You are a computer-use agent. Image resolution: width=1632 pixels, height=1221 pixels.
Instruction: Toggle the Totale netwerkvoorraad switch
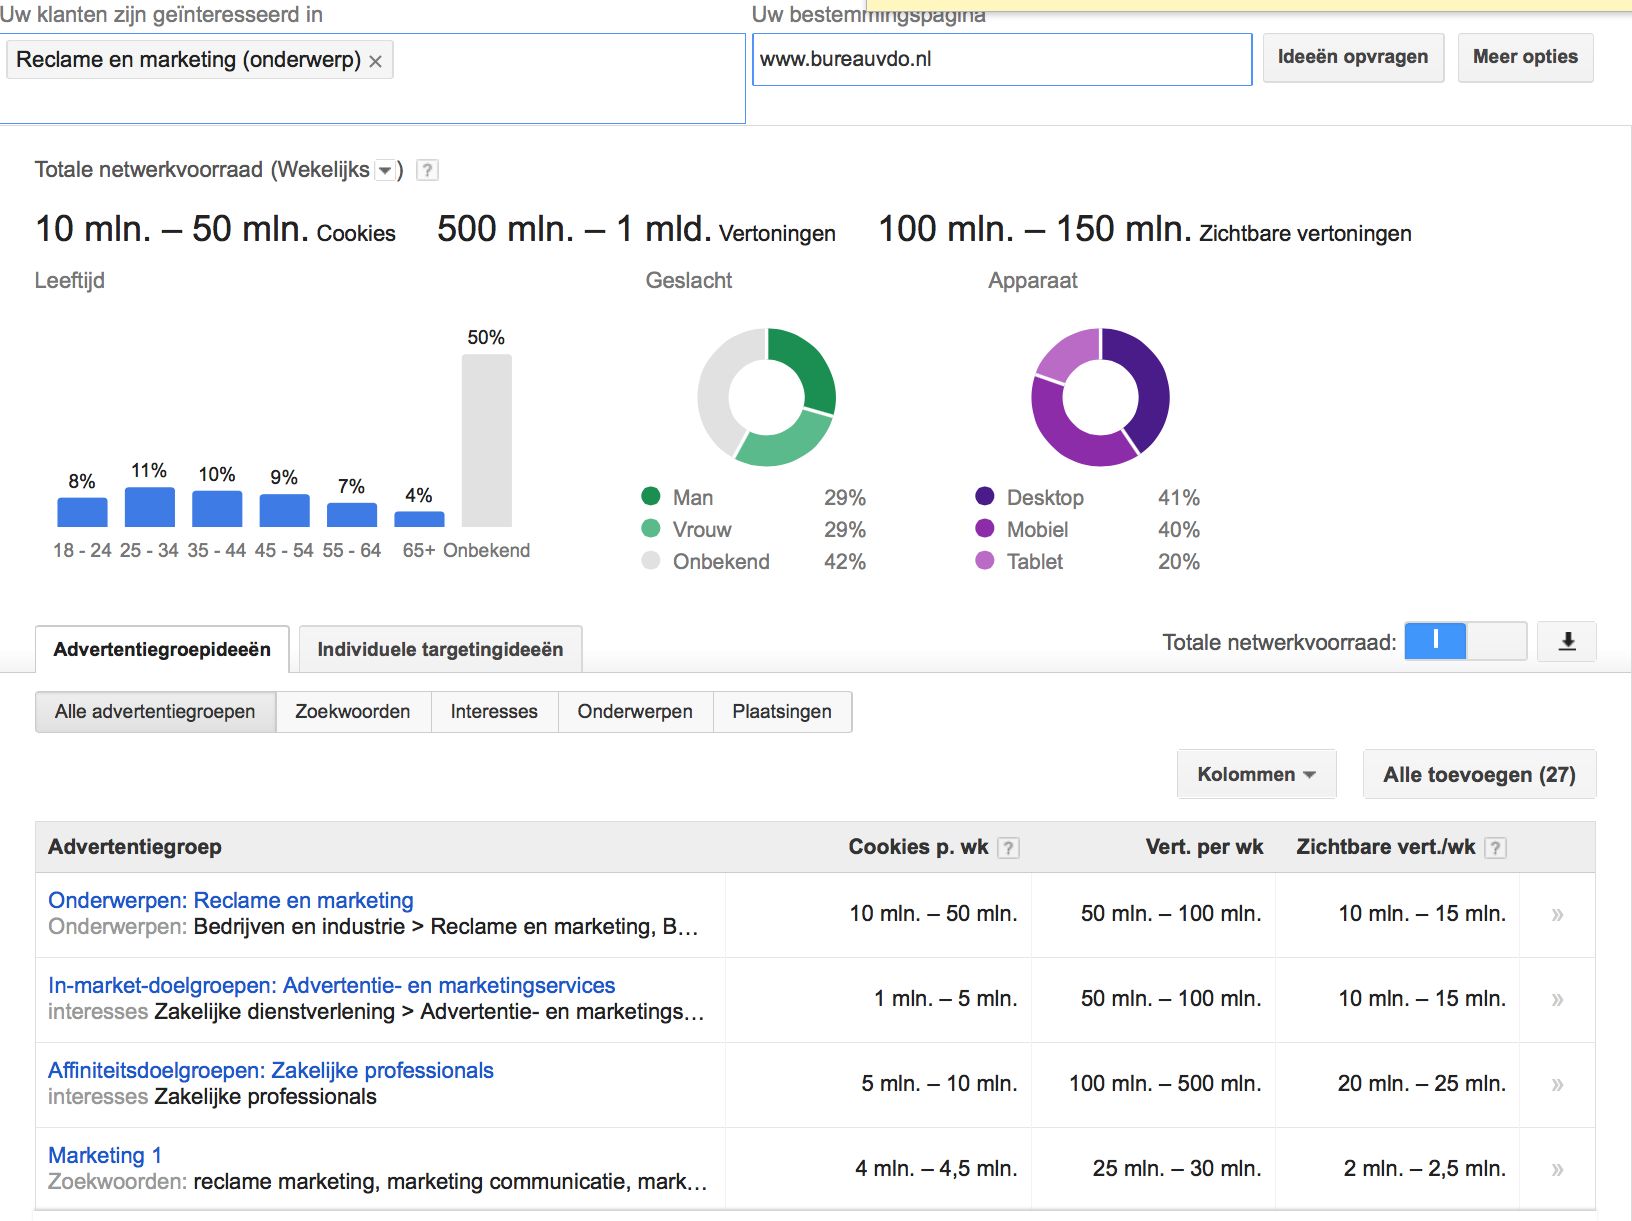click(1465, 641)
